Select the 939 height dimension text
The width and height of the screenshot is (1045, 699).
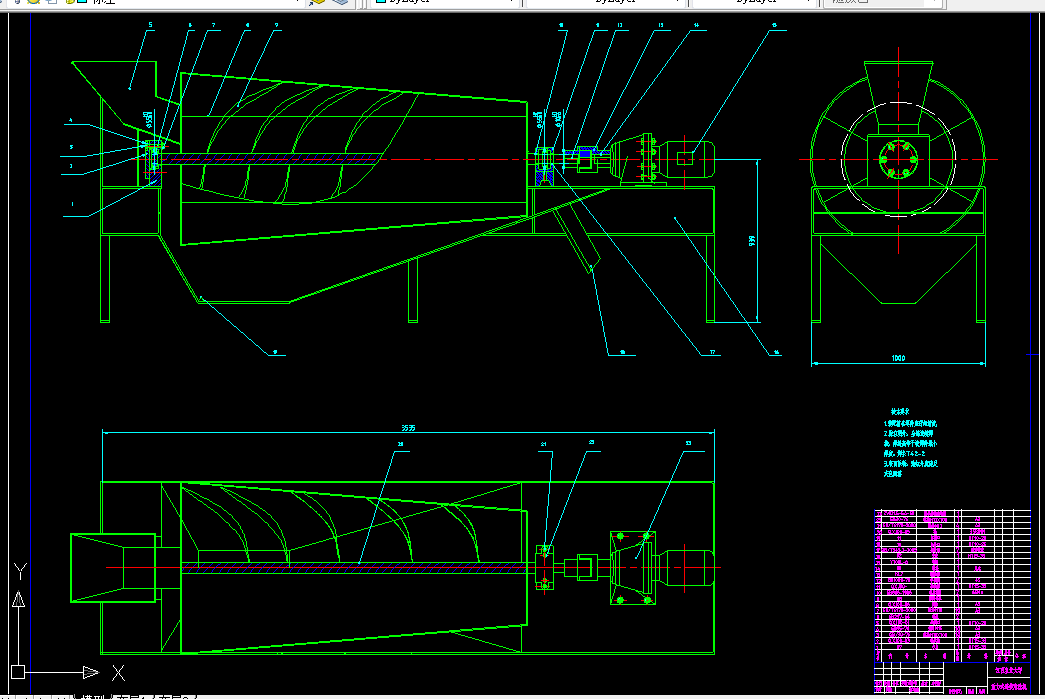tap(752, 241)
